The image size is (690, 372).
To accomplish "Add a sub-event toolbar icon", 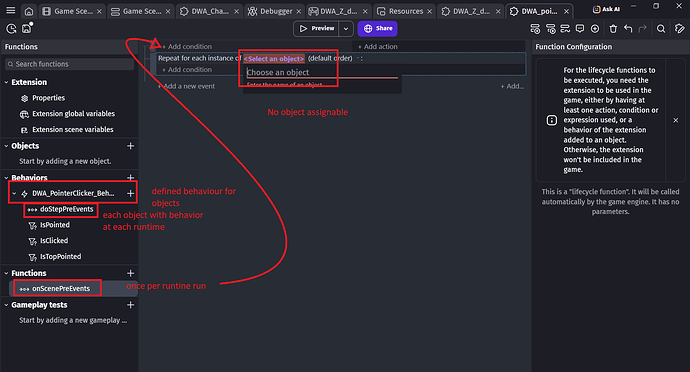I will [x=551, y=29].
